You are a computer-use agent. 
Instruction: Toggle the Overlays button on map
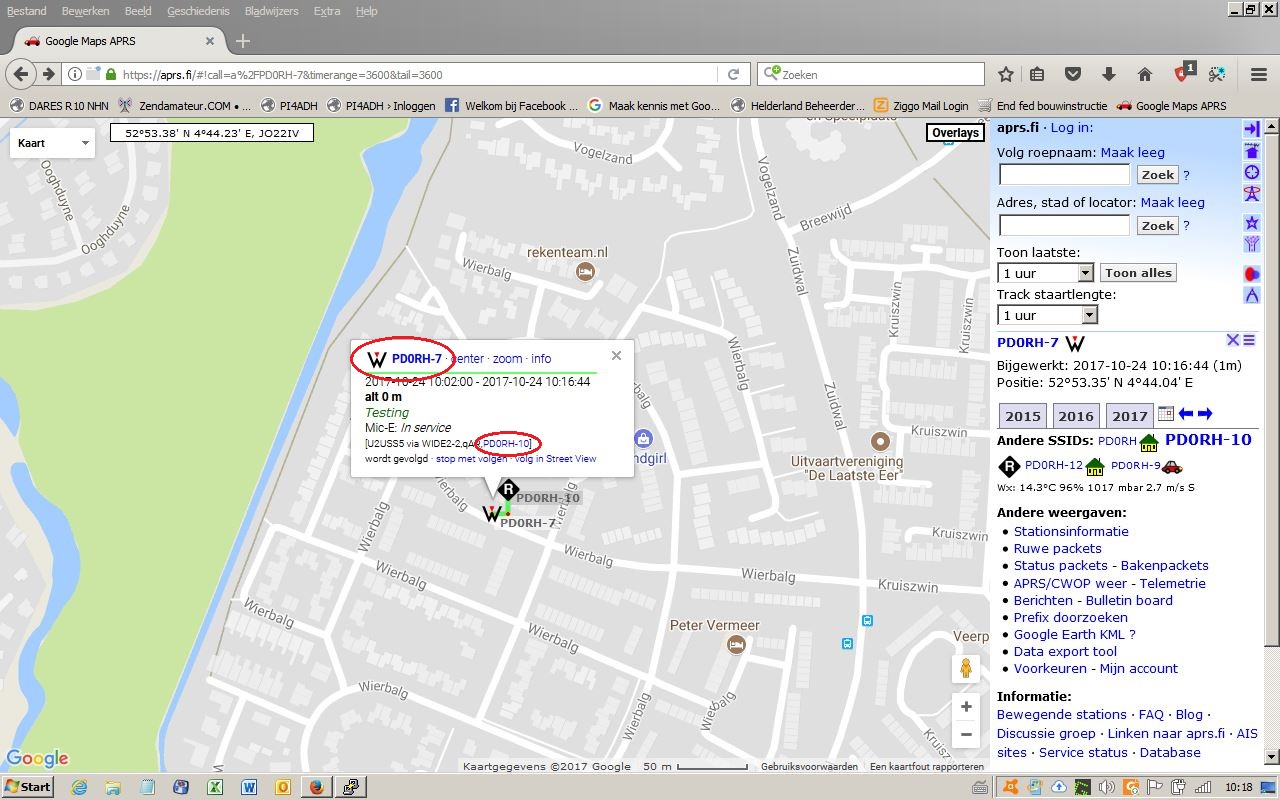pos(955,133)
